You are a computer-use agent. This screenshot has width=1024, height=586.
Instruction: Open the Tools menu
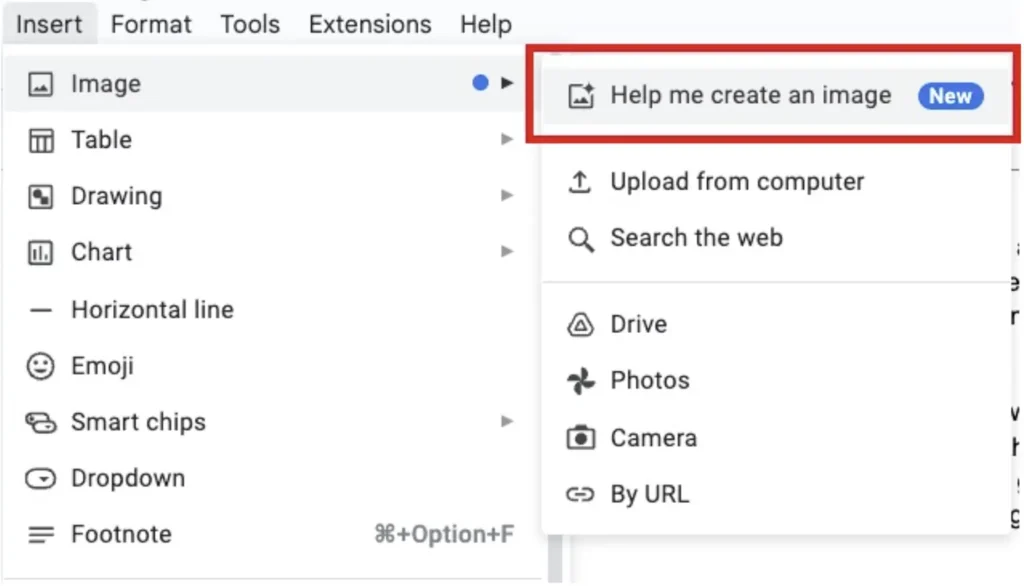pyautogui.click(x=250, y=24)
